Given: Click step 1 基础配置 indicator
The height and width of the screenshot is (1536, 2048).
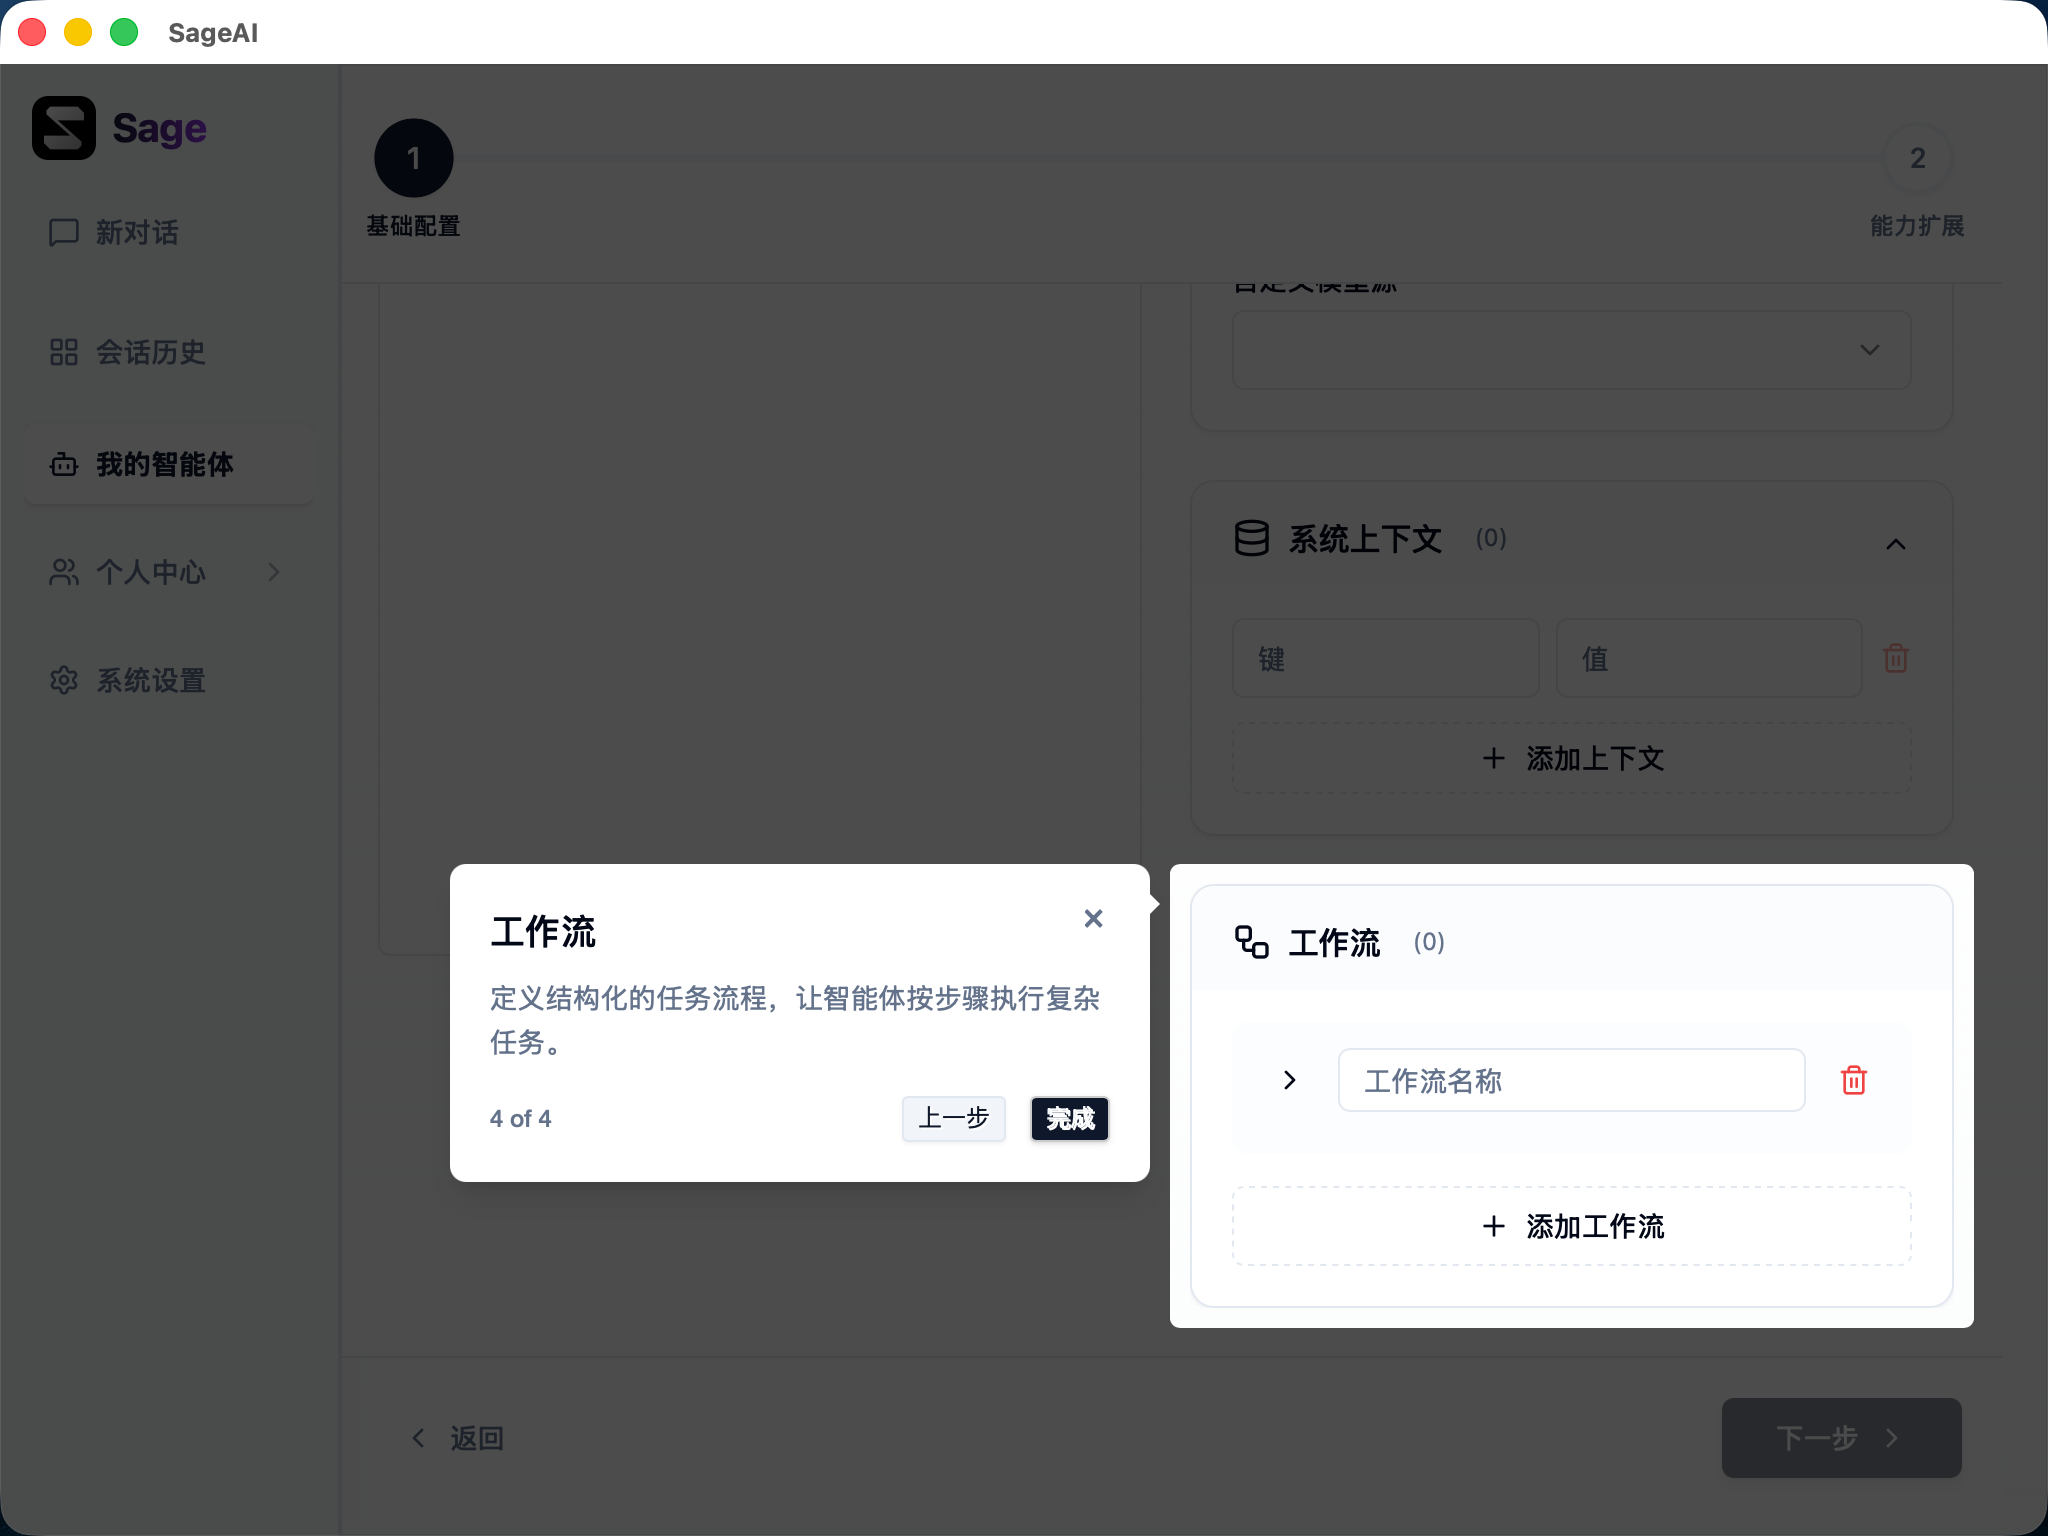Looking at the screenshot, I should 414,157.
